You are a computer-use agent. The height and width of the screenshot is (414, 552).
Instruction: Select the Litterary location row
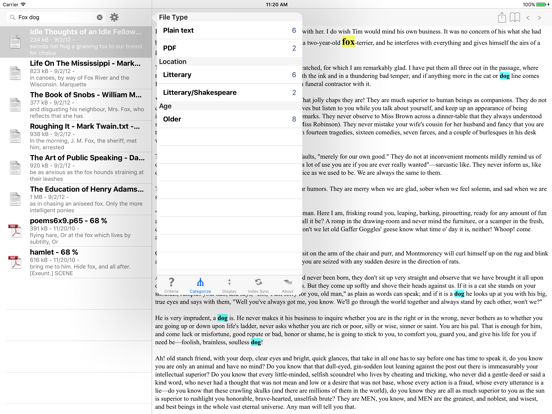point(229,75)
